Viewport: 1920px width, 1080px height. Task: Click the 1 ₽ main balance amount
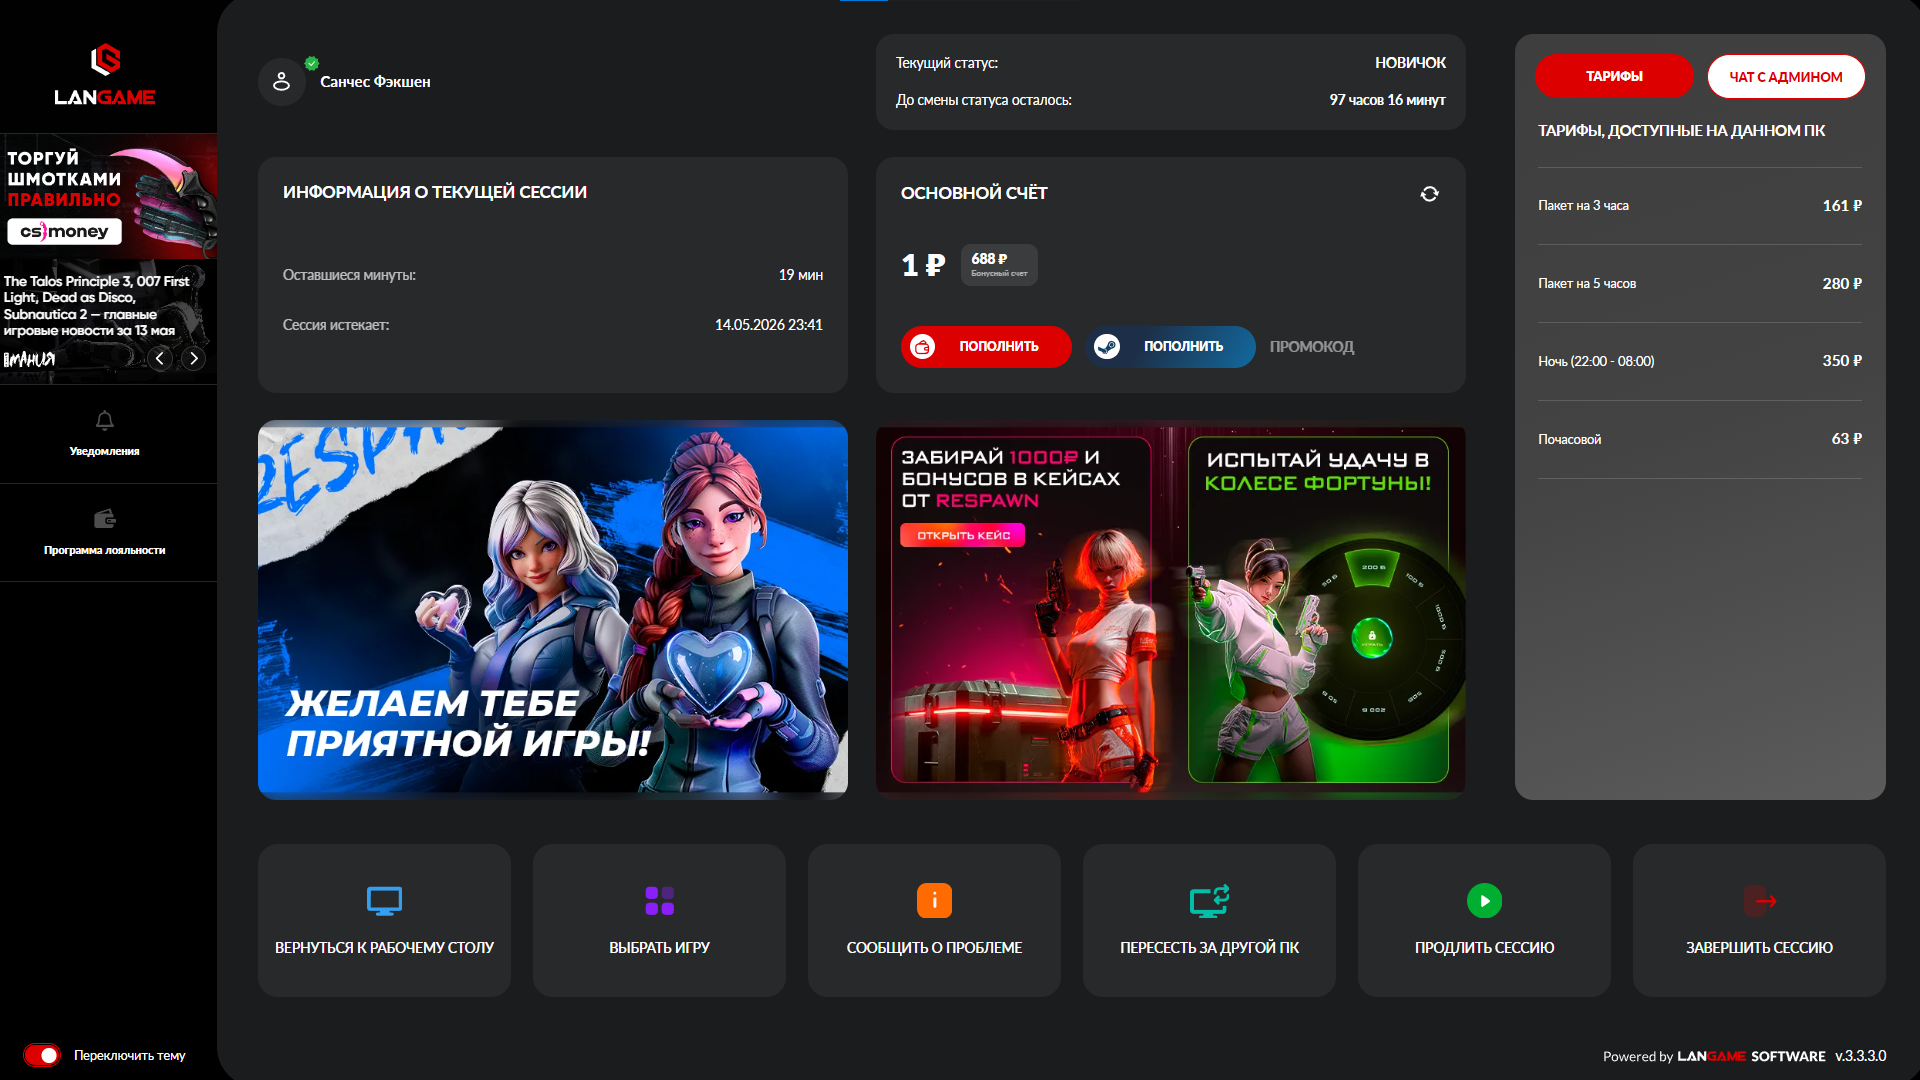[923, 265]
